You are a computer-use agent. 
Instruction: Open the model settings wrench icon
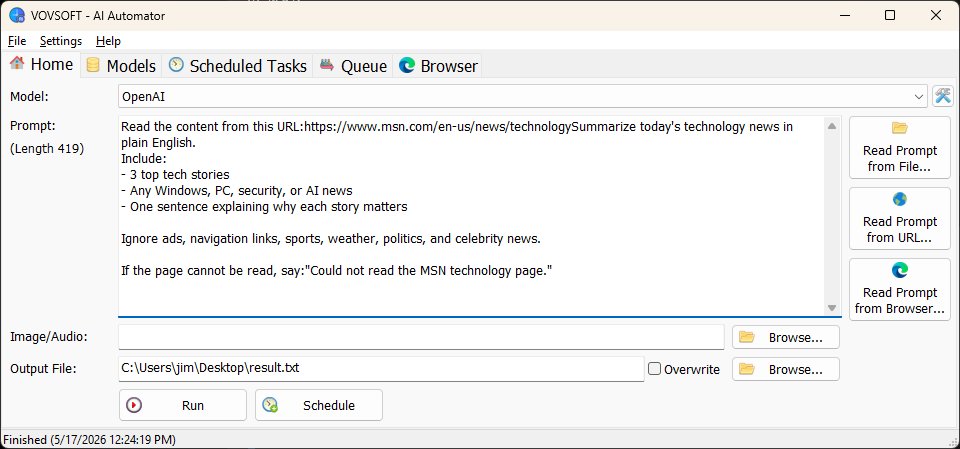coord(943,96)
